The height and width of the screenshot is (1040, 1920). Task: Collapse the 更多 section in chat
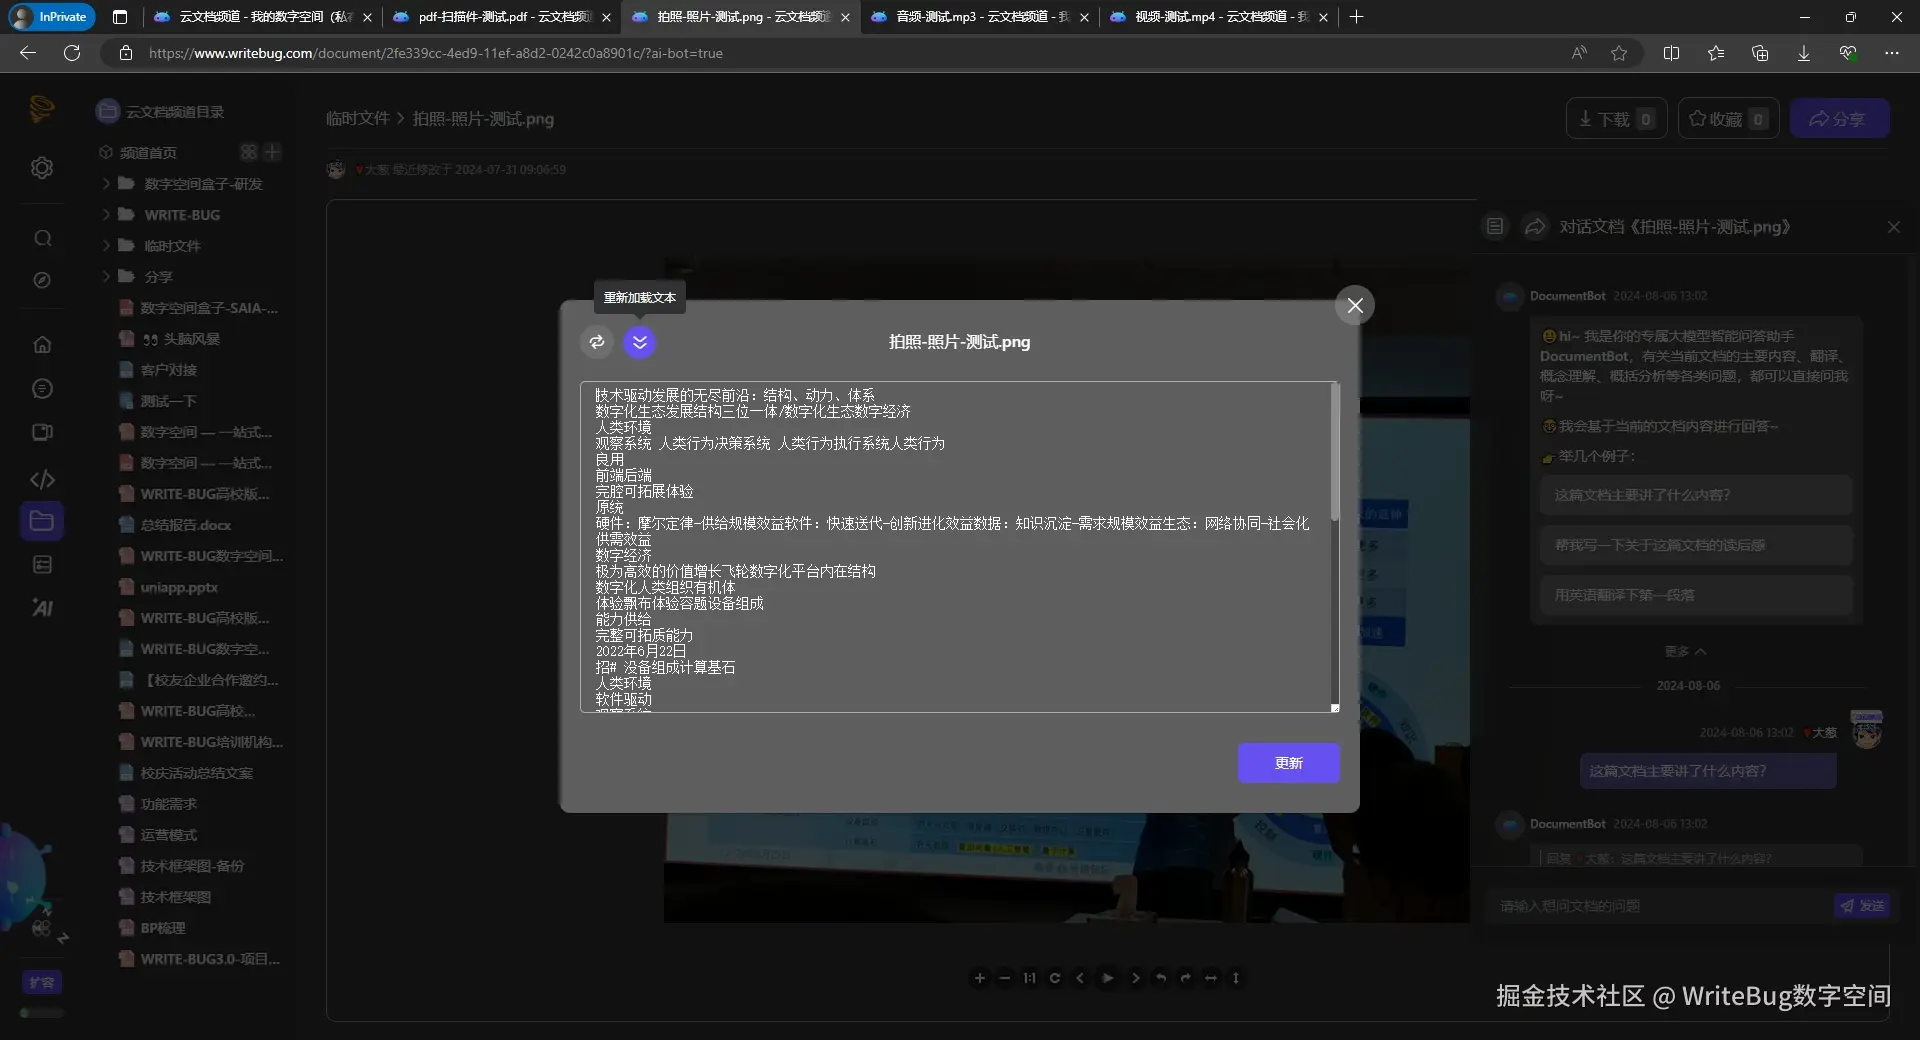[1683, 651]
